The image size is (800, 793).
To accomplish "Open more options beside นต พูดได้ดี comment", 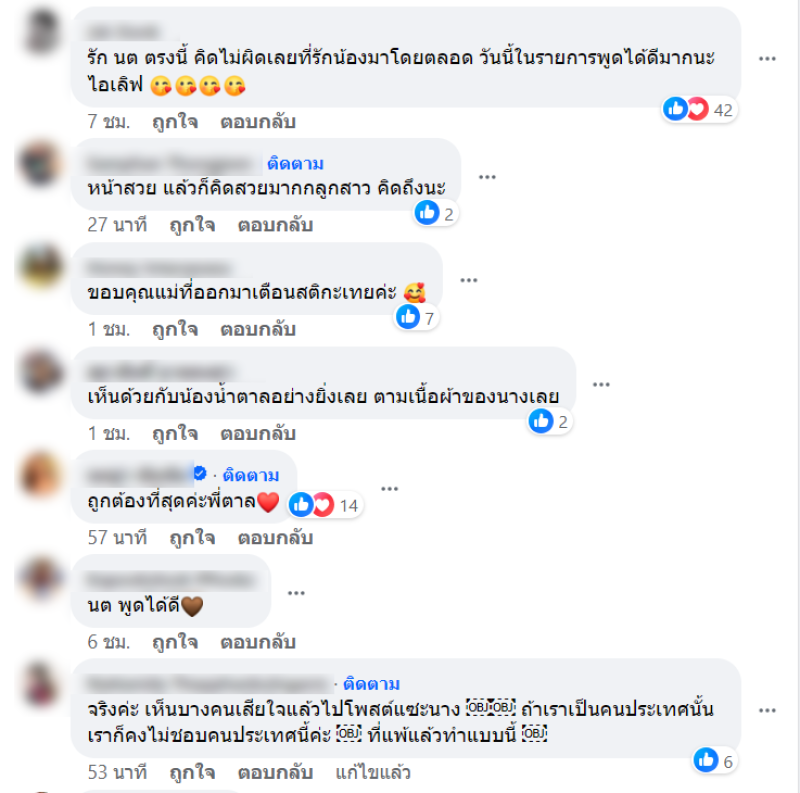I will (296, 593).
